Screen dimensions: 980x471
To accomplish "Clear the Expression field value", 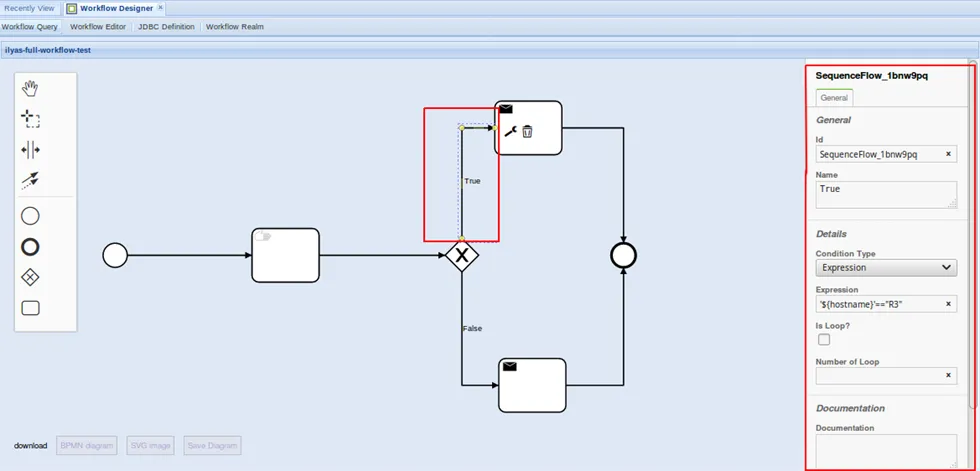I will (948, 304).
